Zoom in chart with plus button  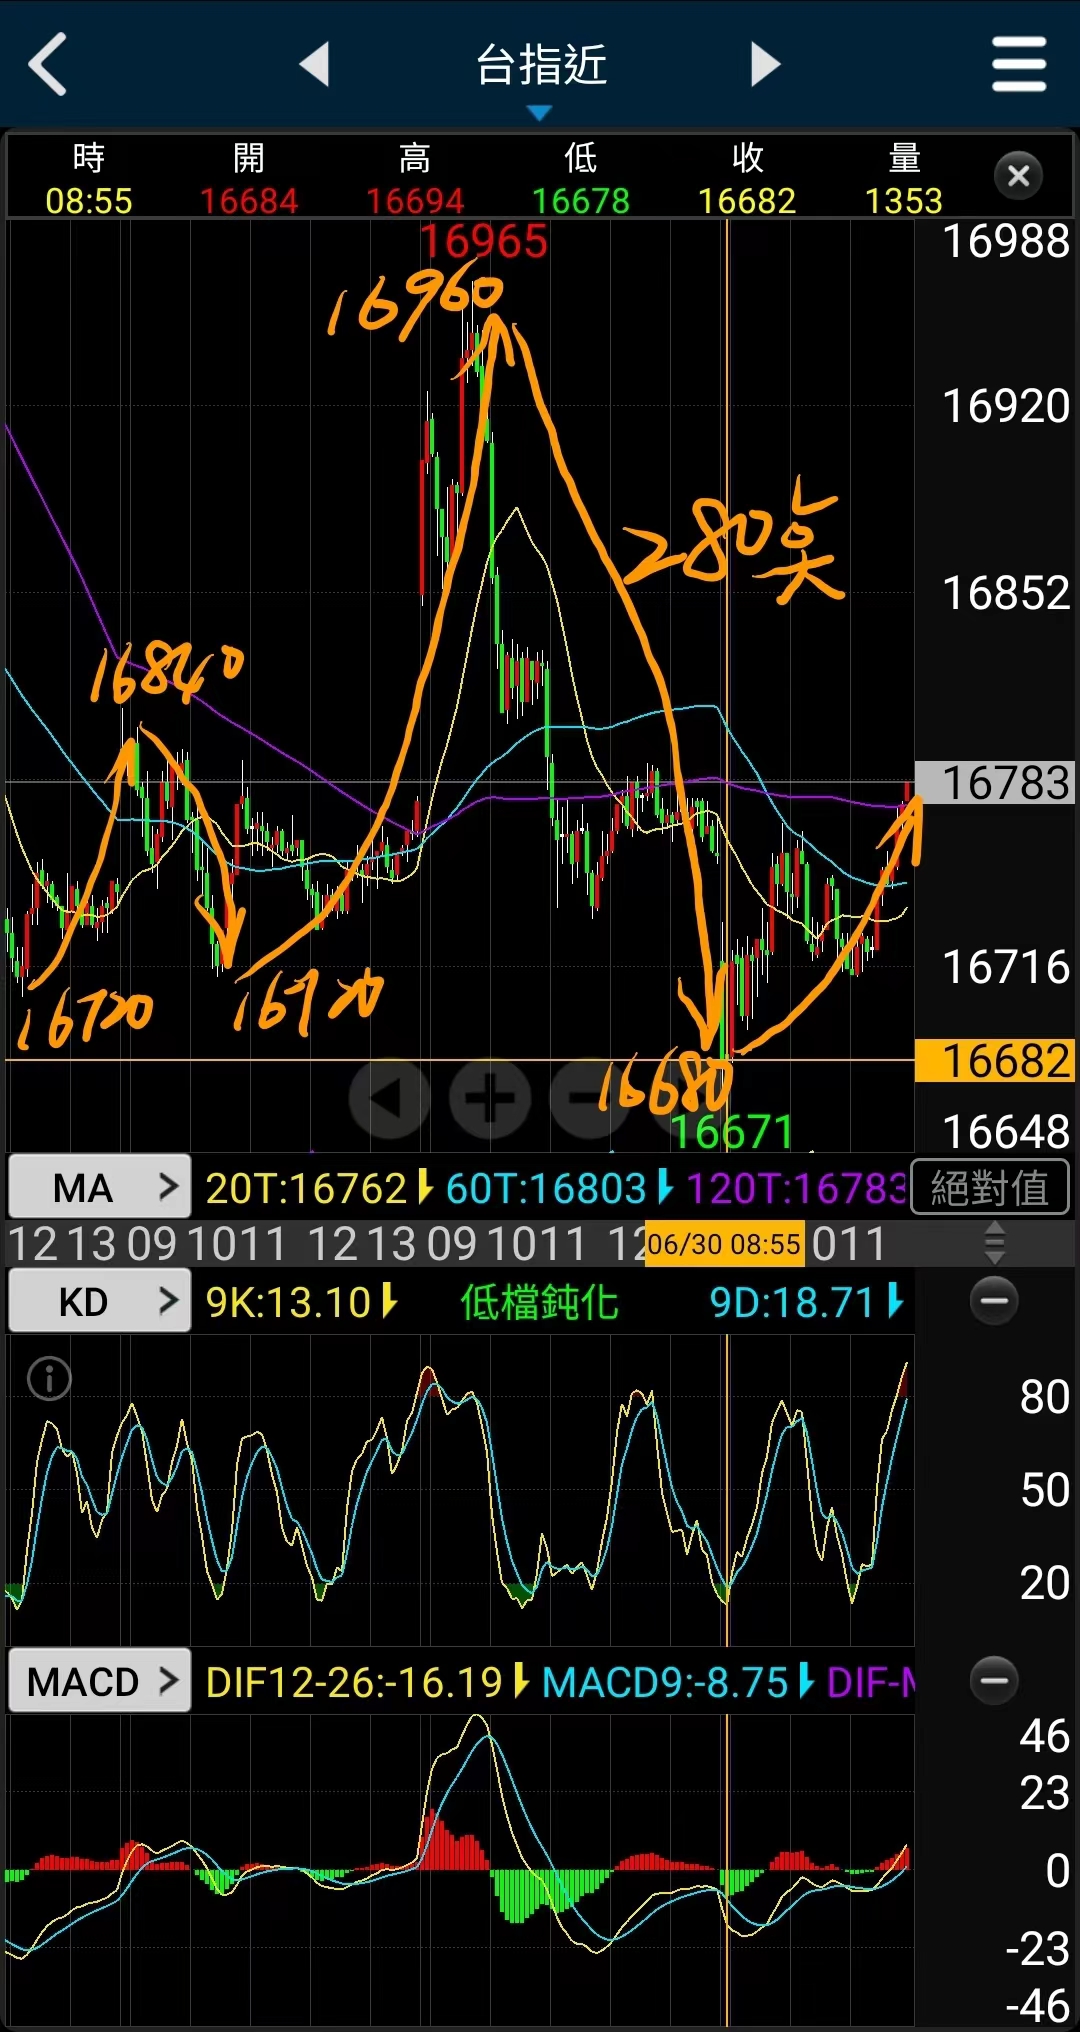[x=490, y=1098]
